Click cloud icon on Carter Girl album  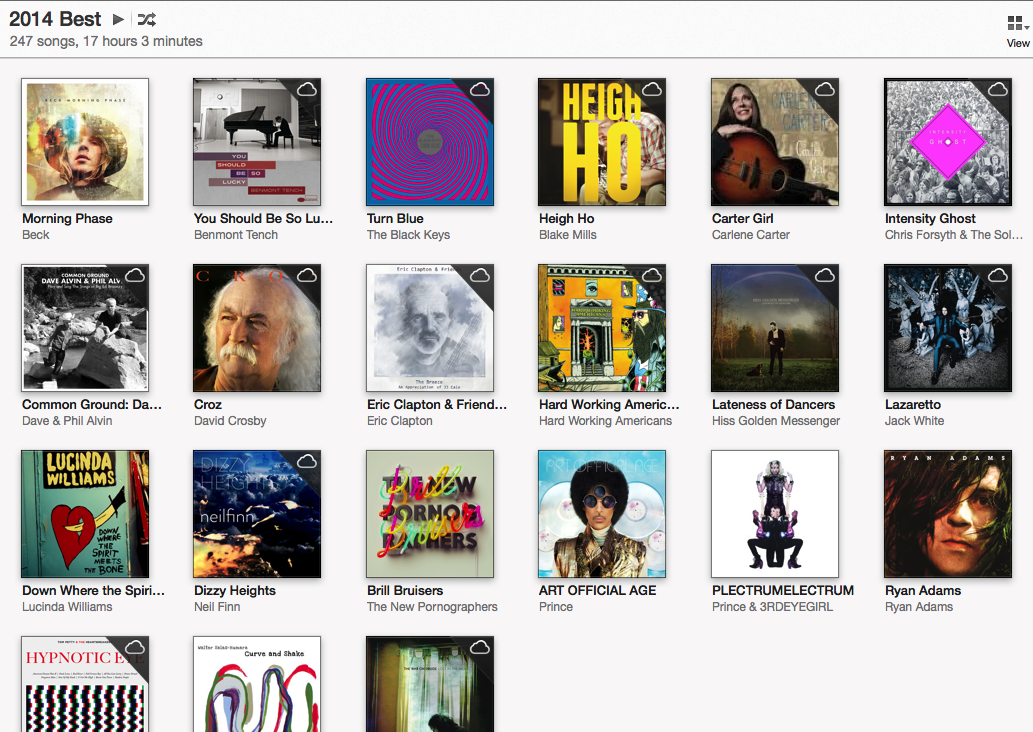825,89
